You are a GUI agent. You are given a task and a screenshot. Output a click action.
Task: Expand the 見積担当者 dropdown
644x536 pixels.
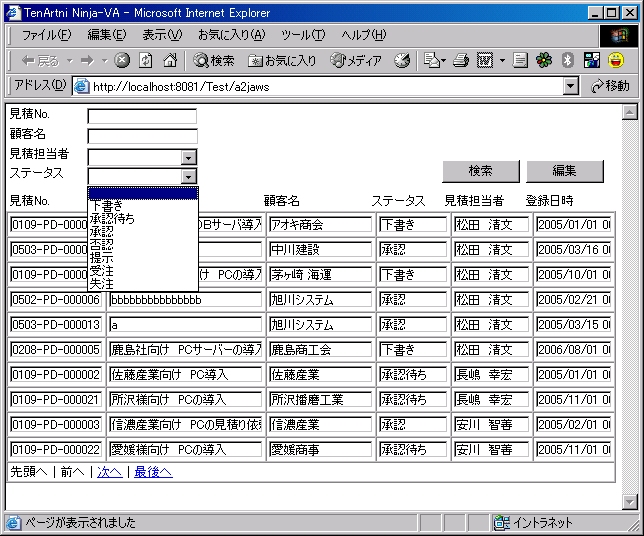click(x=188, y=156)
